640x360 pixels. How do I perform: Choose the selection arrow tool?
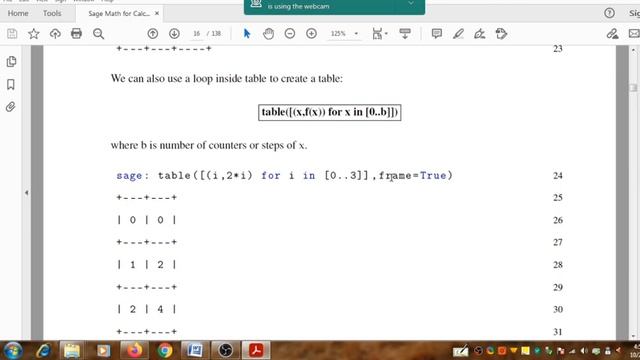(247, 33)
